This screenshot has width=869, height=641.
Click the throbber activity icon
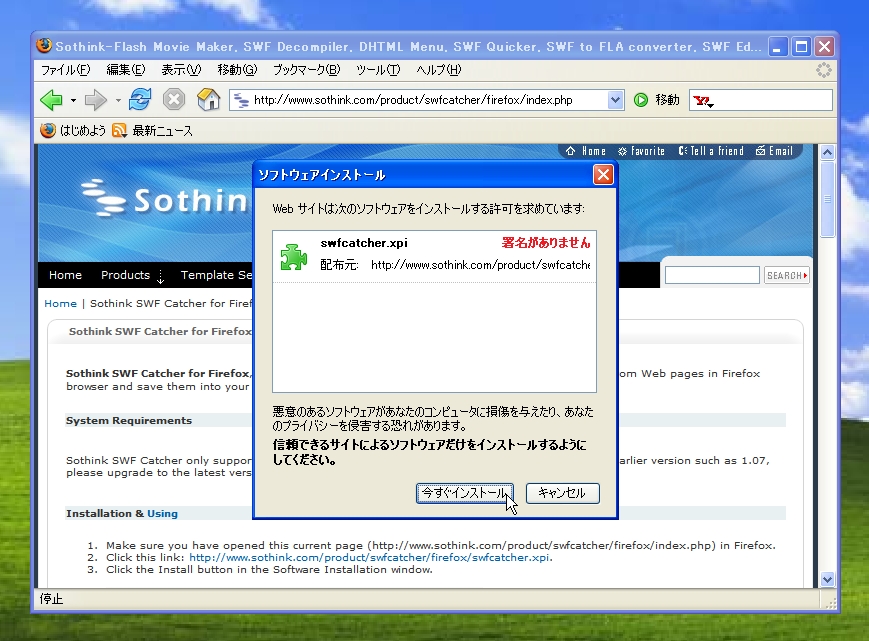(x=824, y=70)
